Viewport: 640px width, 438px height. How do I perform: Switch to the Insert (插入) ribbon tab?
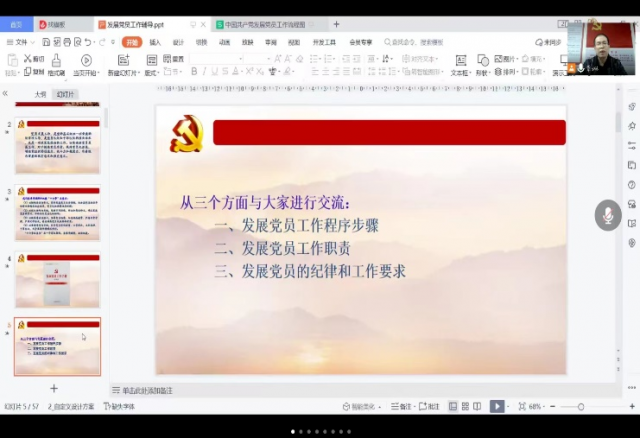coord(155,42)
